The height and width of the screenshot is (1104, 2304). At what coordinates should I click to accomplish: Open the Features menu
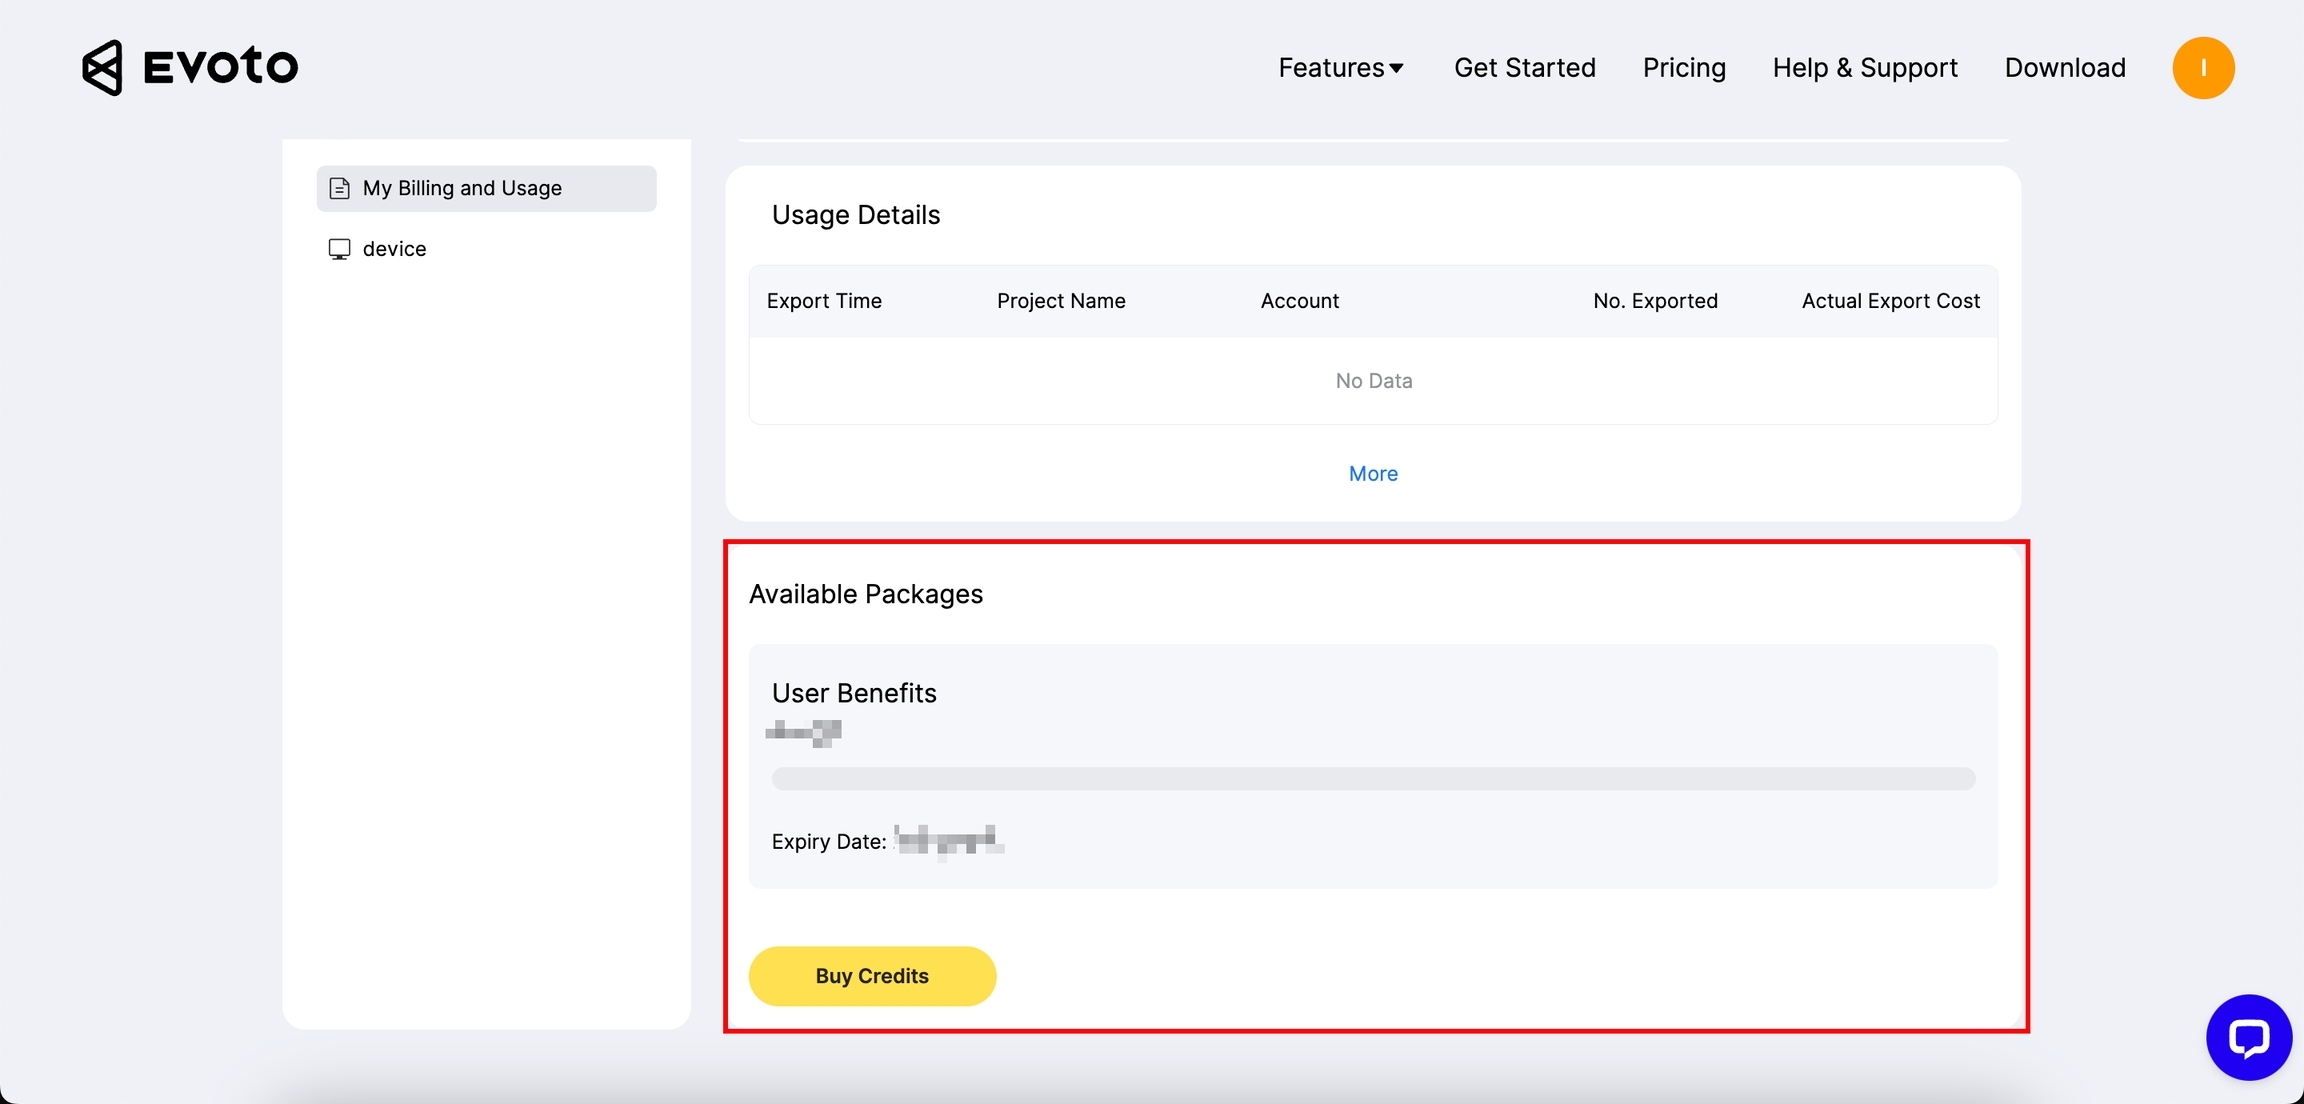tap(1331, 68)
